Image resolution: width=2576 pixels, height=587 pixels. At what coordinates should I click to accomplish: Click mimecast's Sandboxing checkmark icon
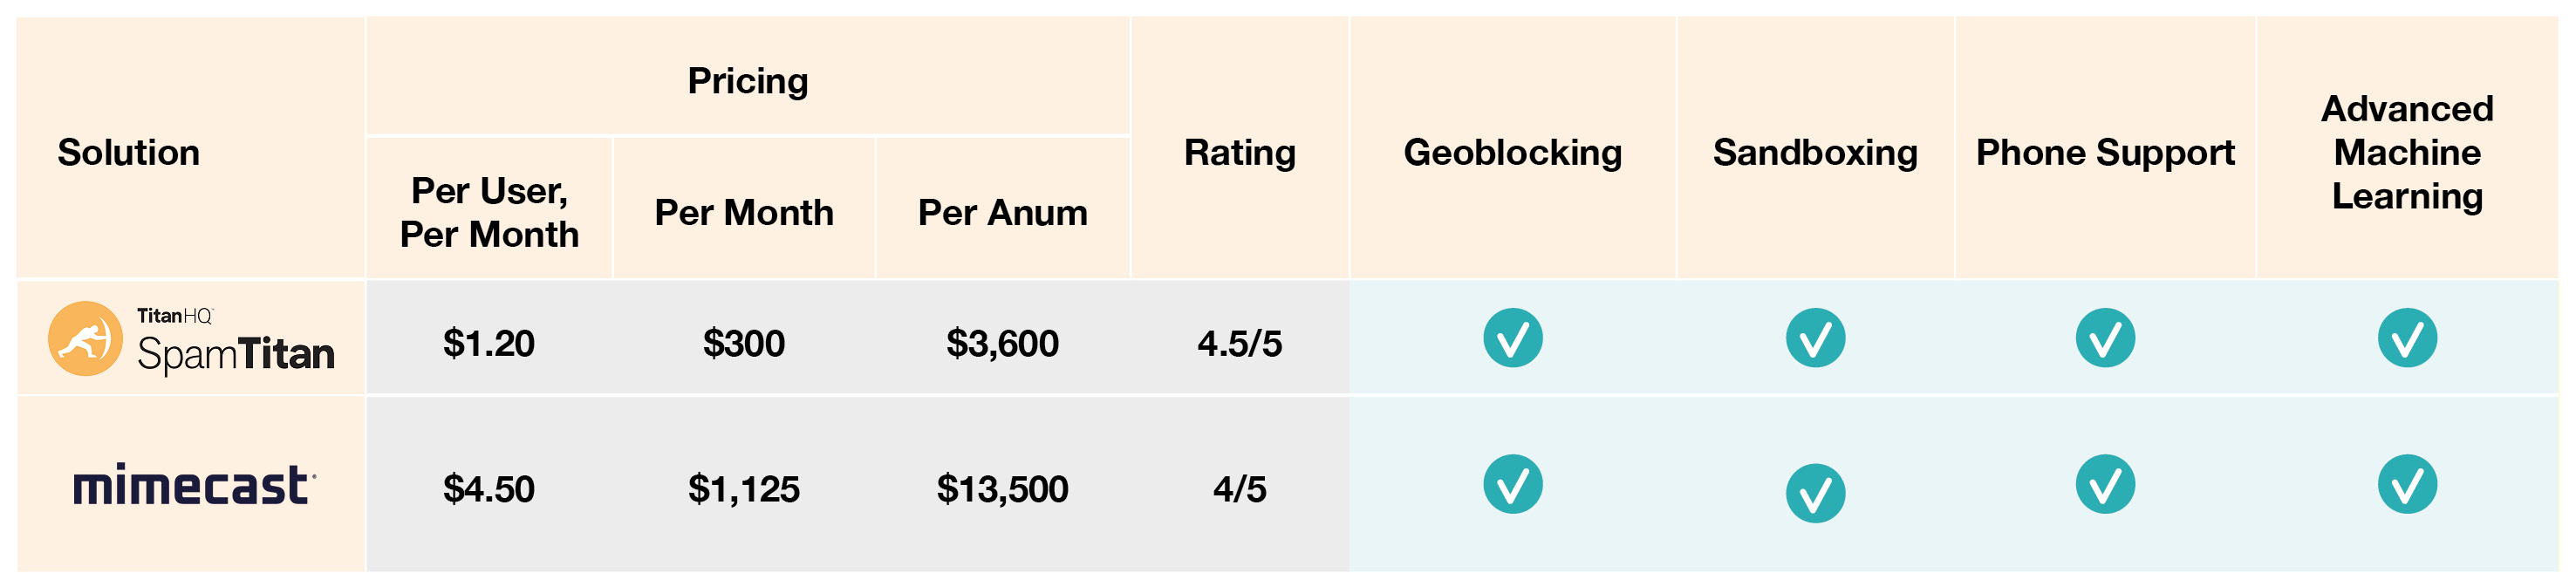click(1815, 493)
